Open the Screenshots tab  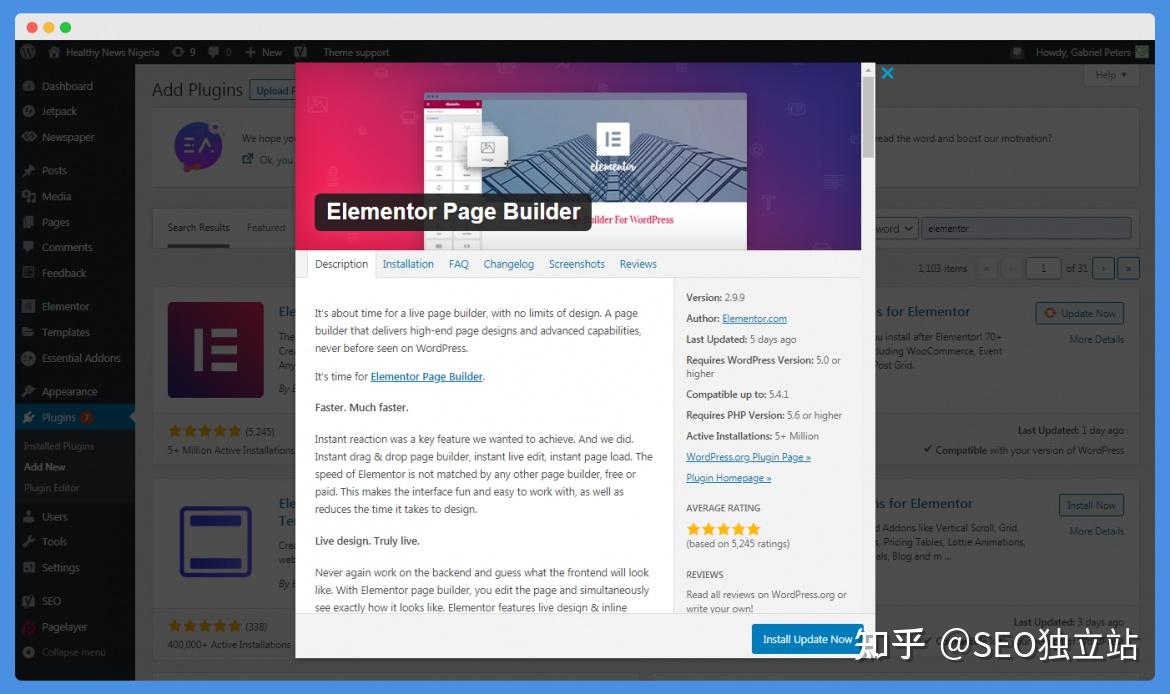(577, 264)
